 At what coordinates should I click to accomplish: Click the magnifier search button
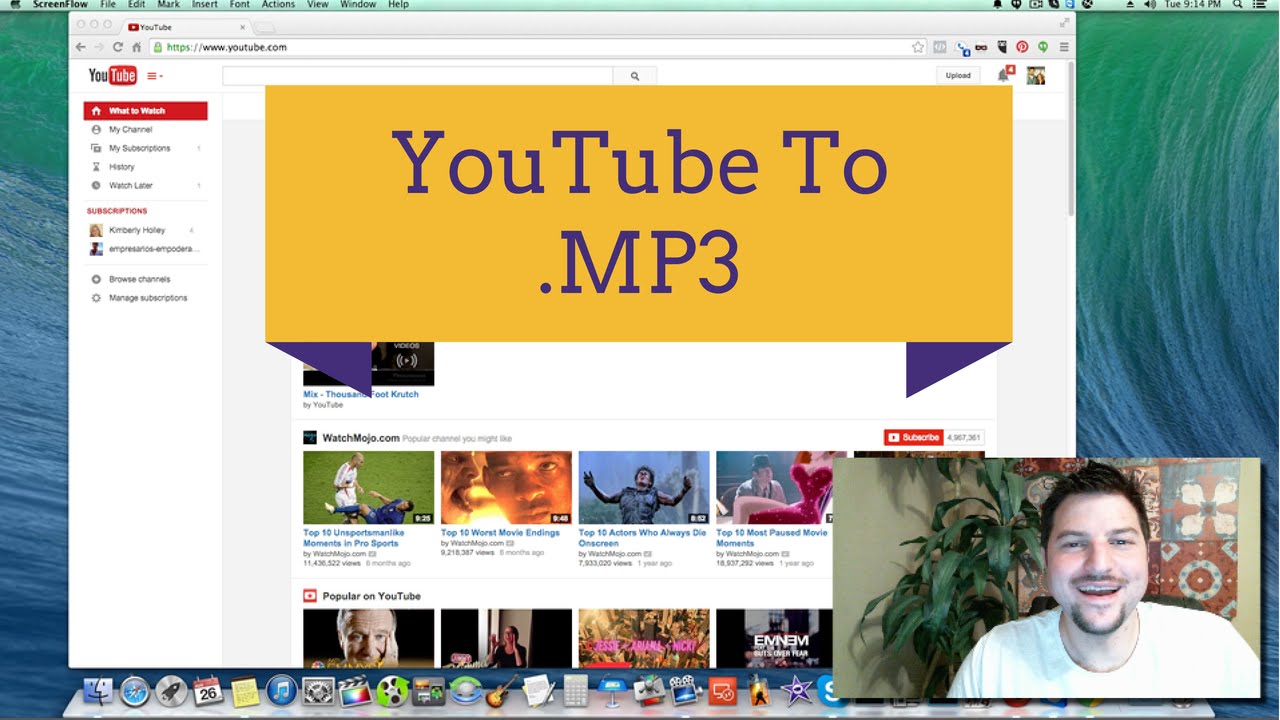coord(635,76)
